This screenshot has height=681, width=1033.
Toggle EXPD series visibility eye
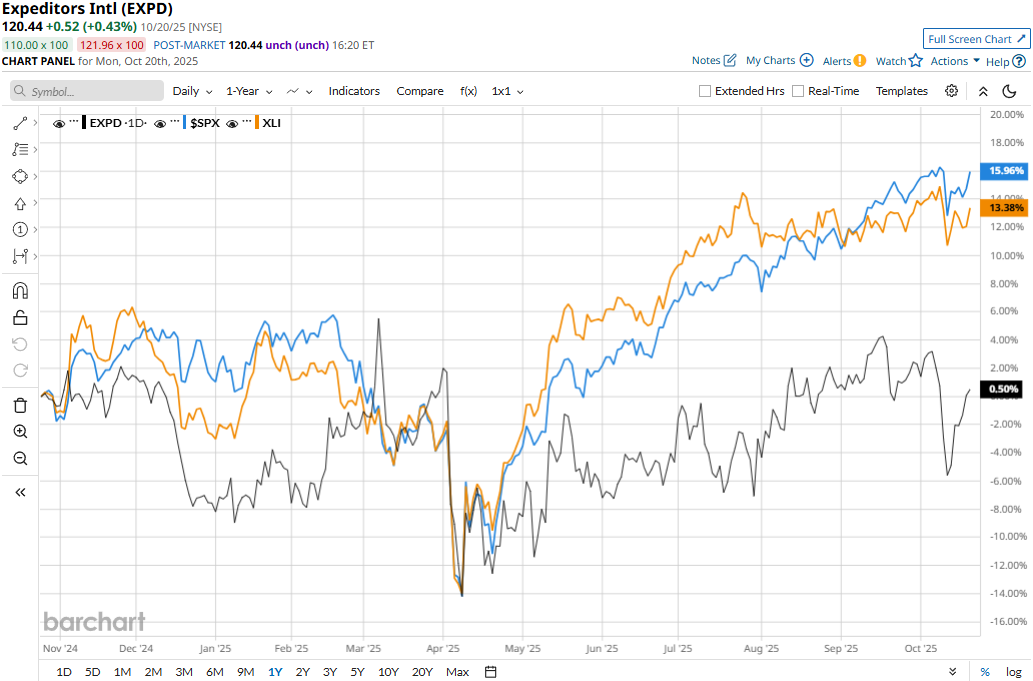click(59, 123)
